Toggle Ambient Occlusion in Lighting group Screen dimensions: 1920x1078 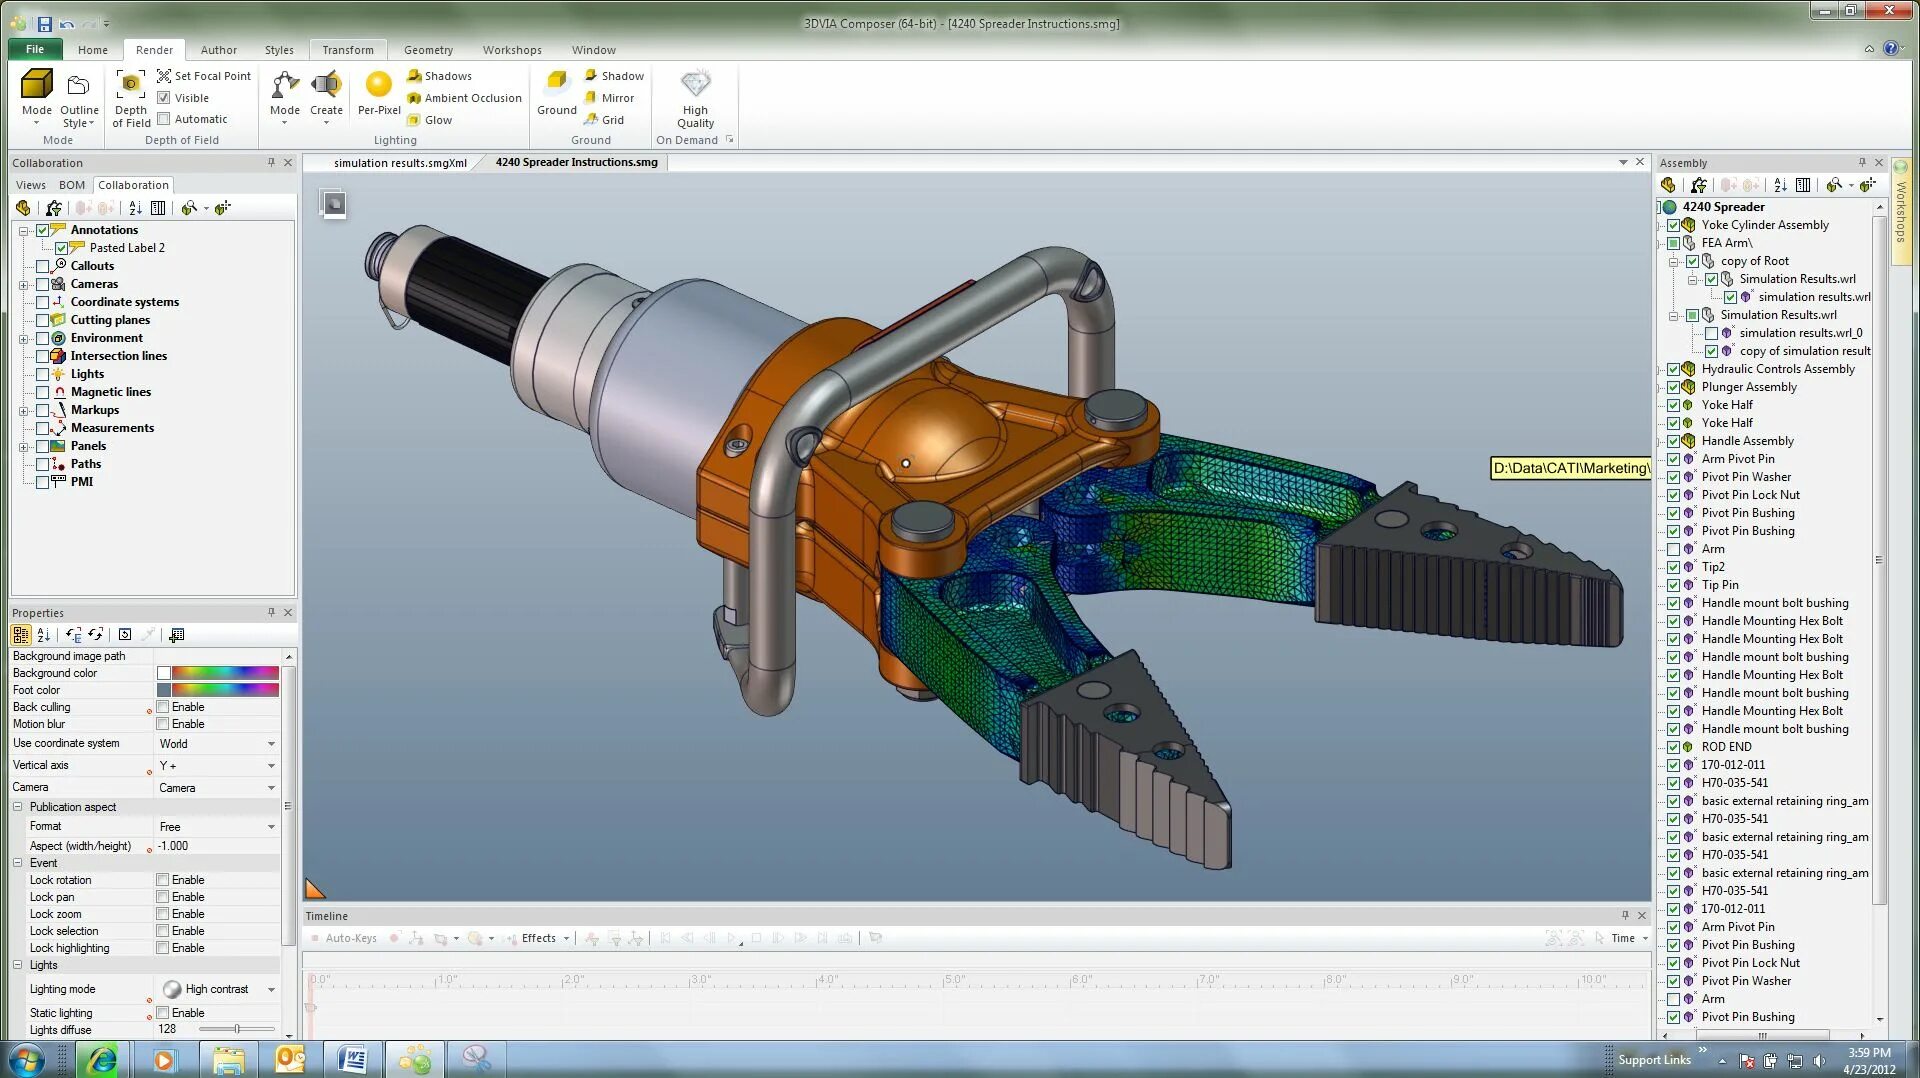[464, 98]
